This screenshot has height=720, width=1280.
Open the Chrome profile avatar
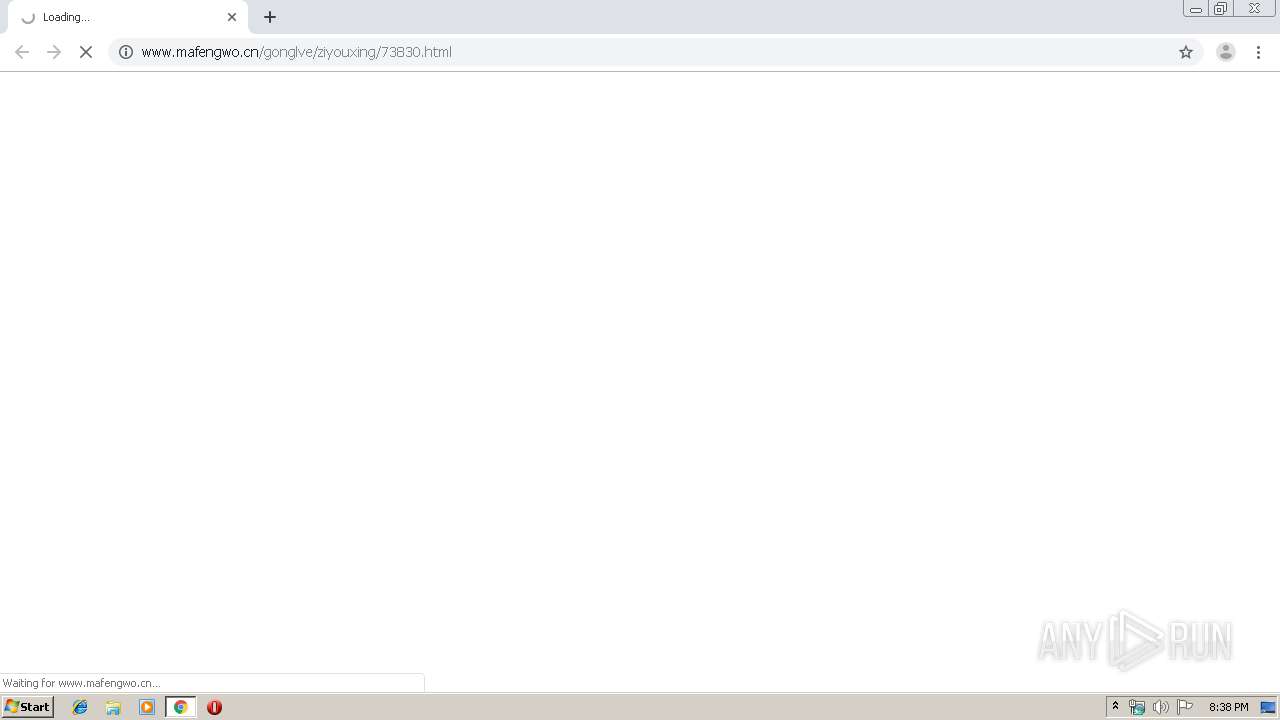[1226, 52]
